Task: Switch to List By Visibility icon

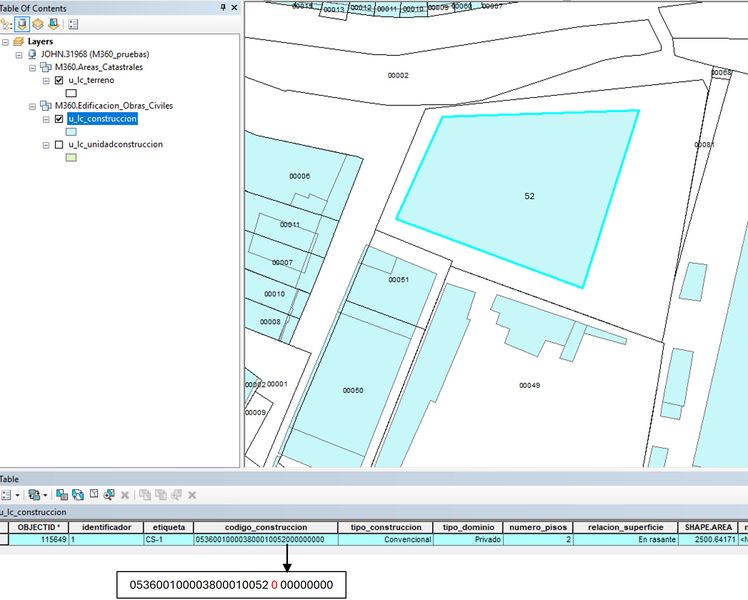Action: (38, 24)
